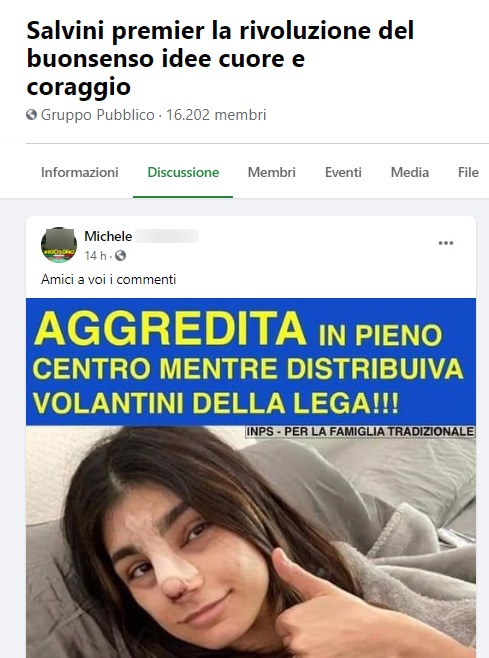Click the post privacy globe icon near 14 h

tap(120, 255)
